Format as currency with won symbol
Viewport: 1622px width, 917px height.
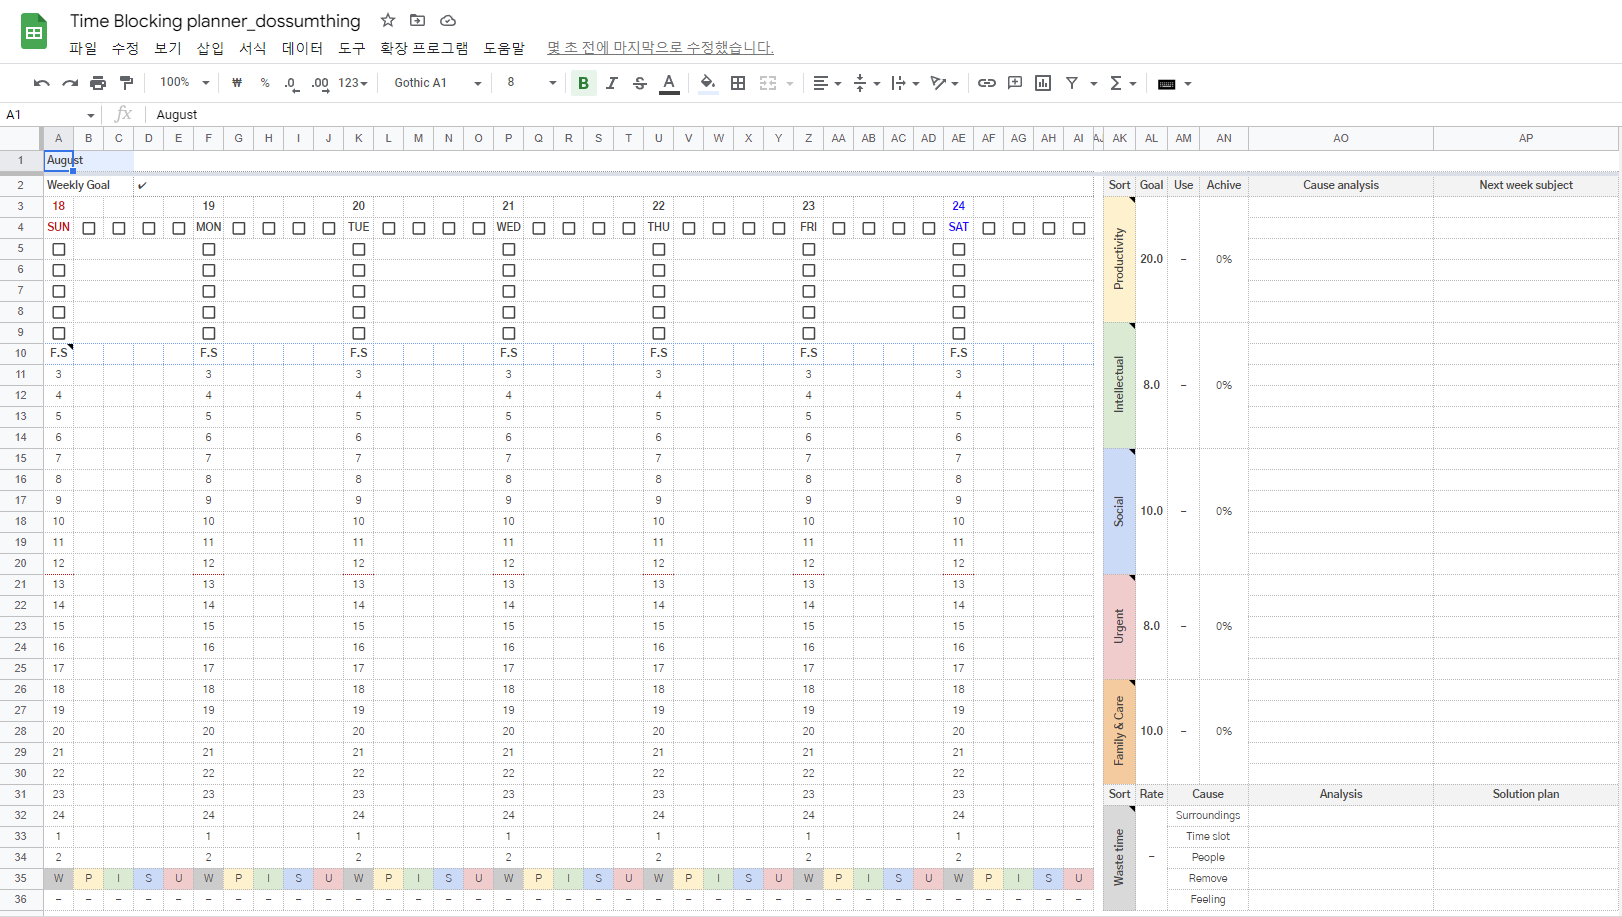pyautogui.click(x=237, y=83)
